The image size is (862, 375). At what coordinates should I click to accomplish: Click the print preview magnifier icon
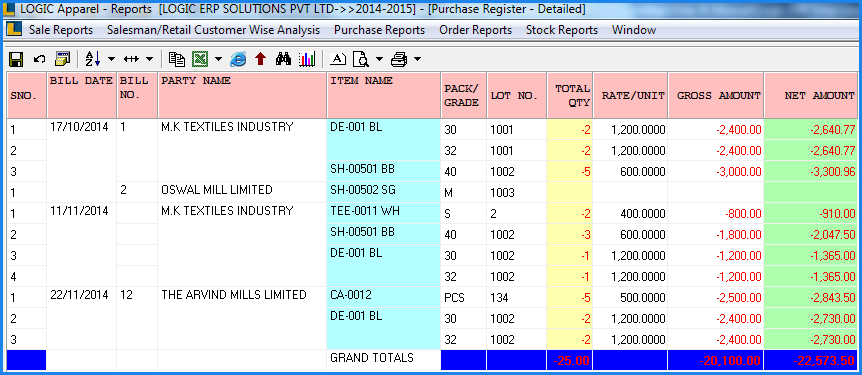361,58
